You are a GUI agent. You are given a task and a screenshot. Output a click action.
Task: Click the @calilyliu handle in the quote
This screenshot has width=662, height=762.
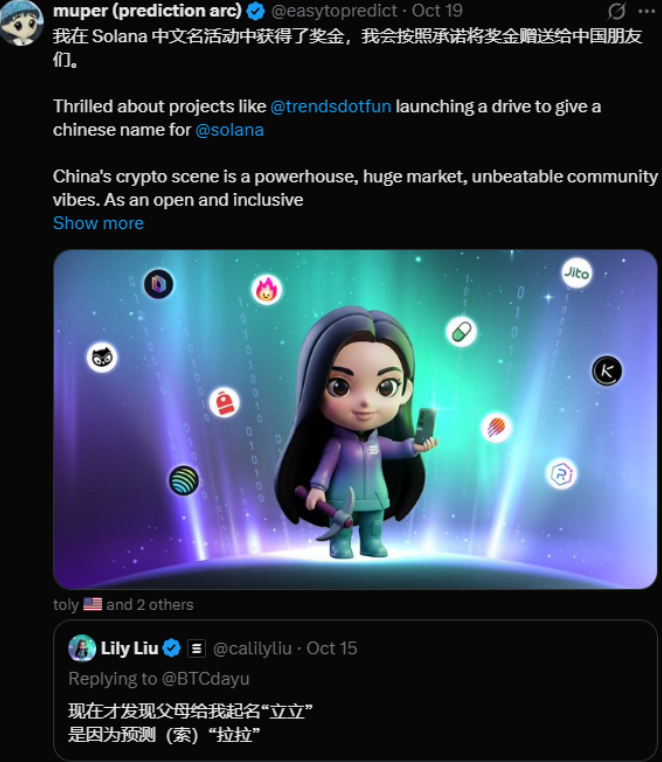coord(252,648)
